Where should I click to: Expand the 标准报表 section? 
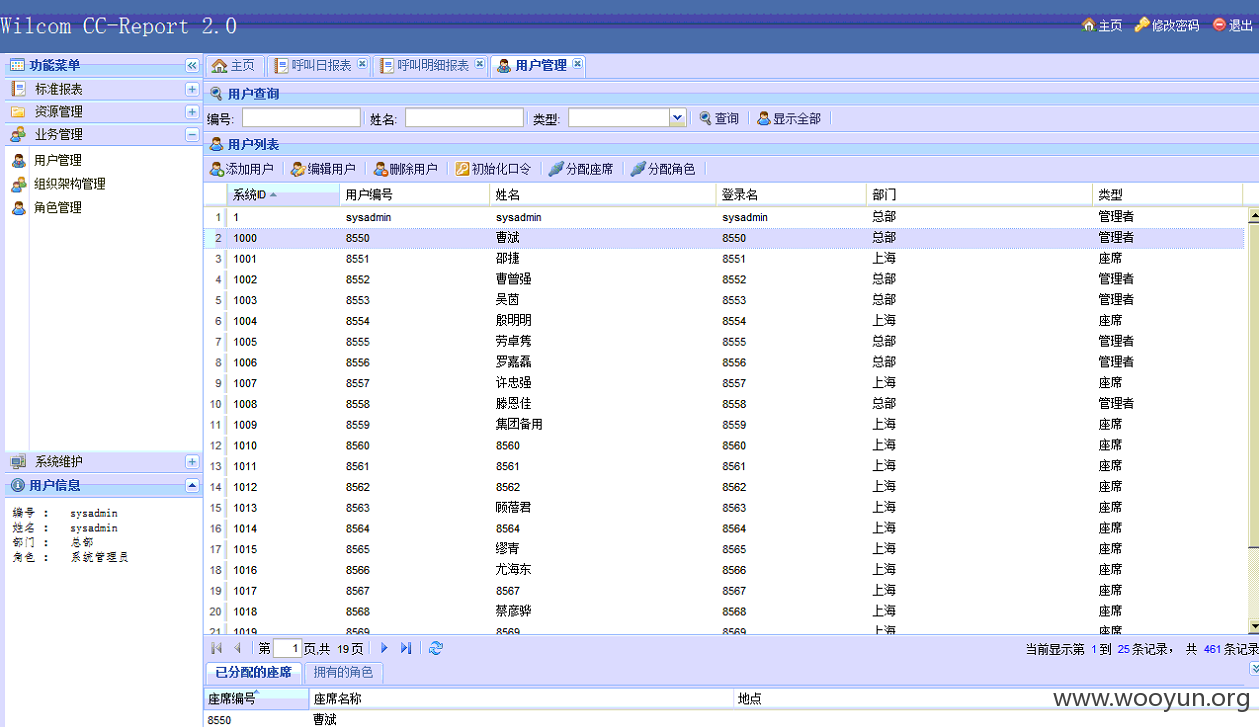192,89
